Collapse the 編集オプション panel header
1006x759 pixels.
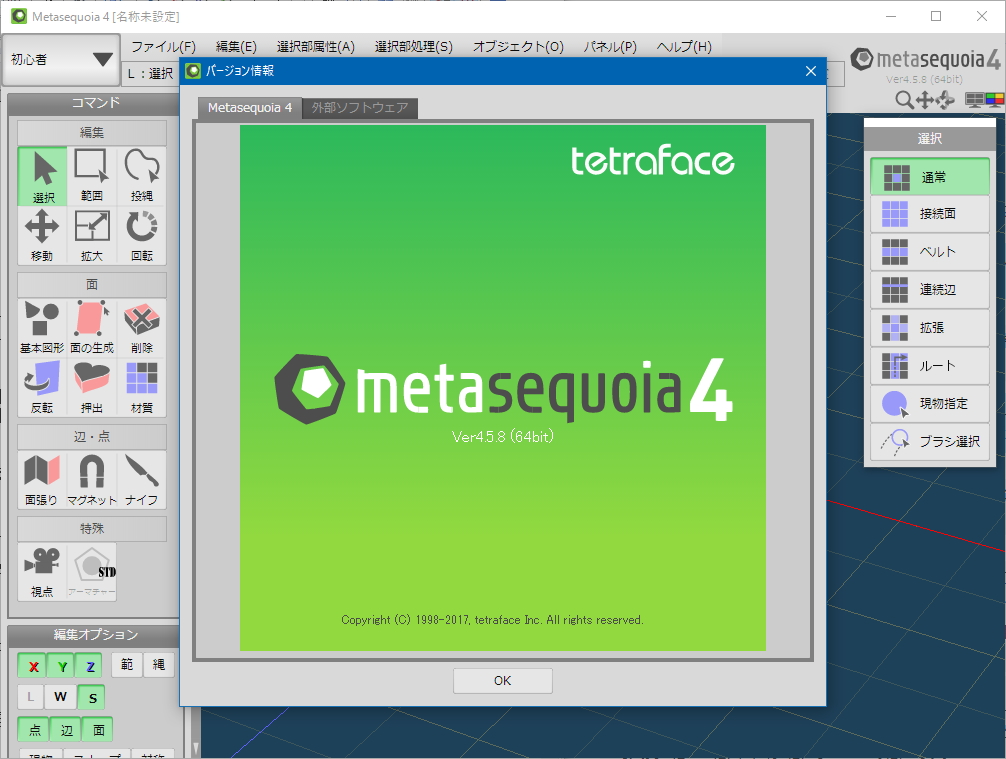tap(94, 633)
